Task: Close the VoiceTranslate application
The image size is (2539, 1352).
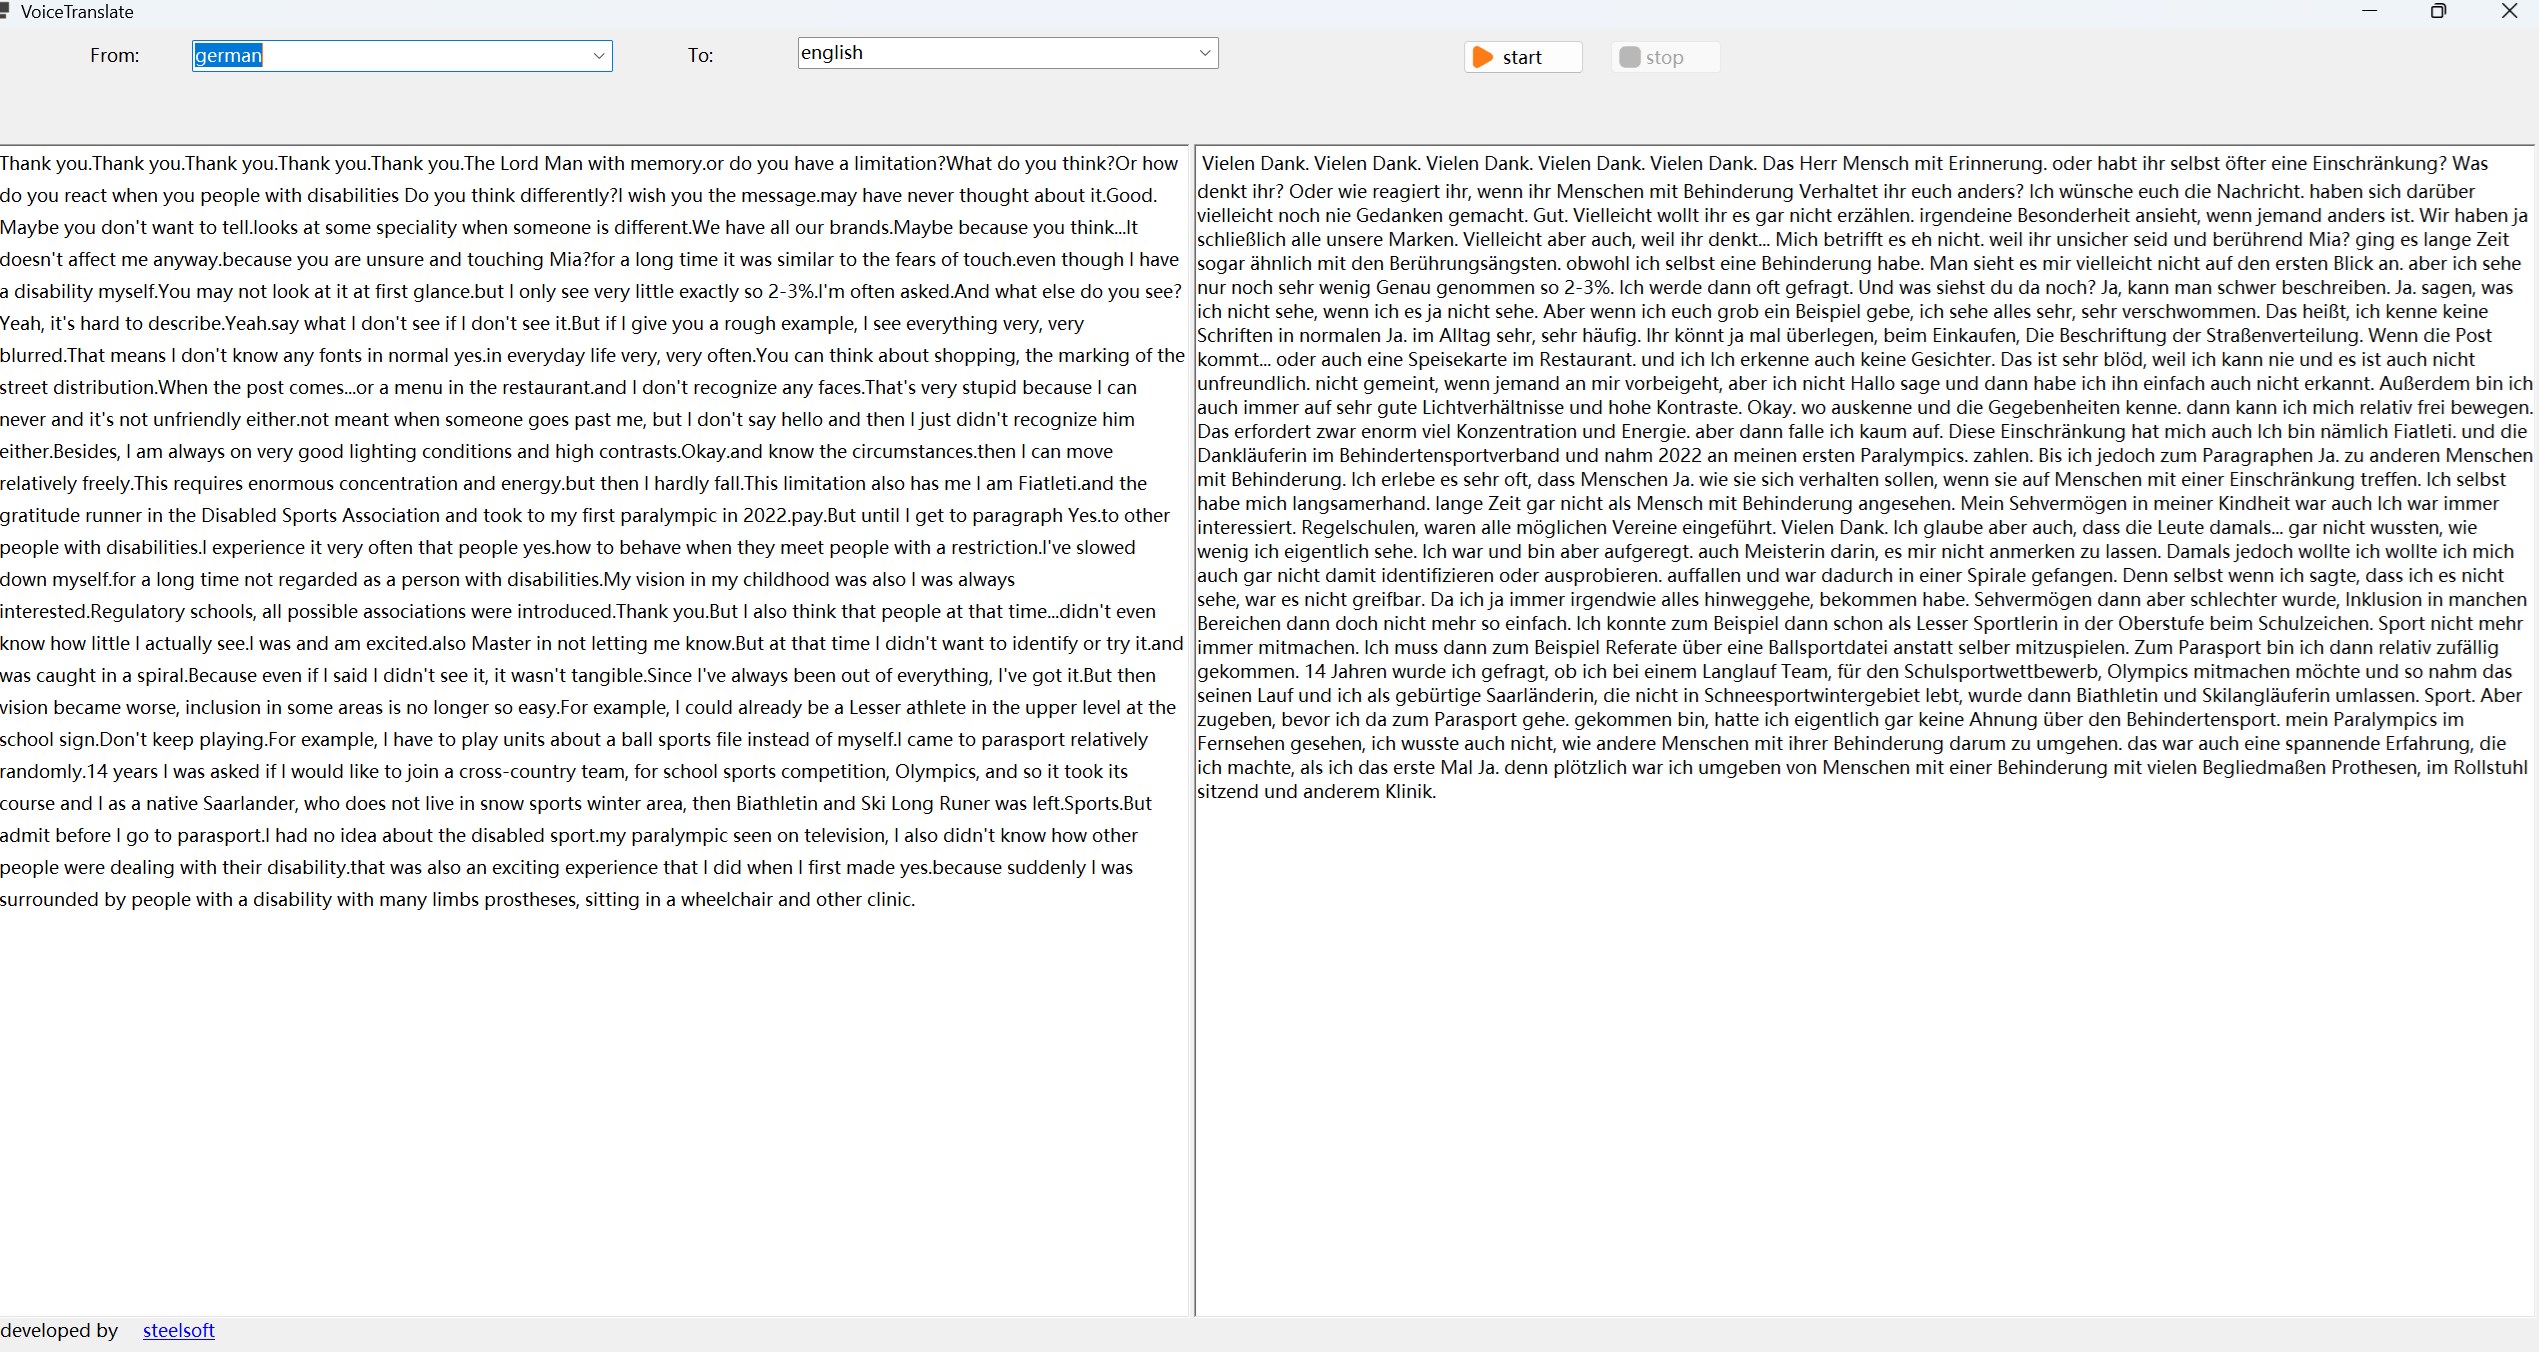Action: coord(2510,11)
